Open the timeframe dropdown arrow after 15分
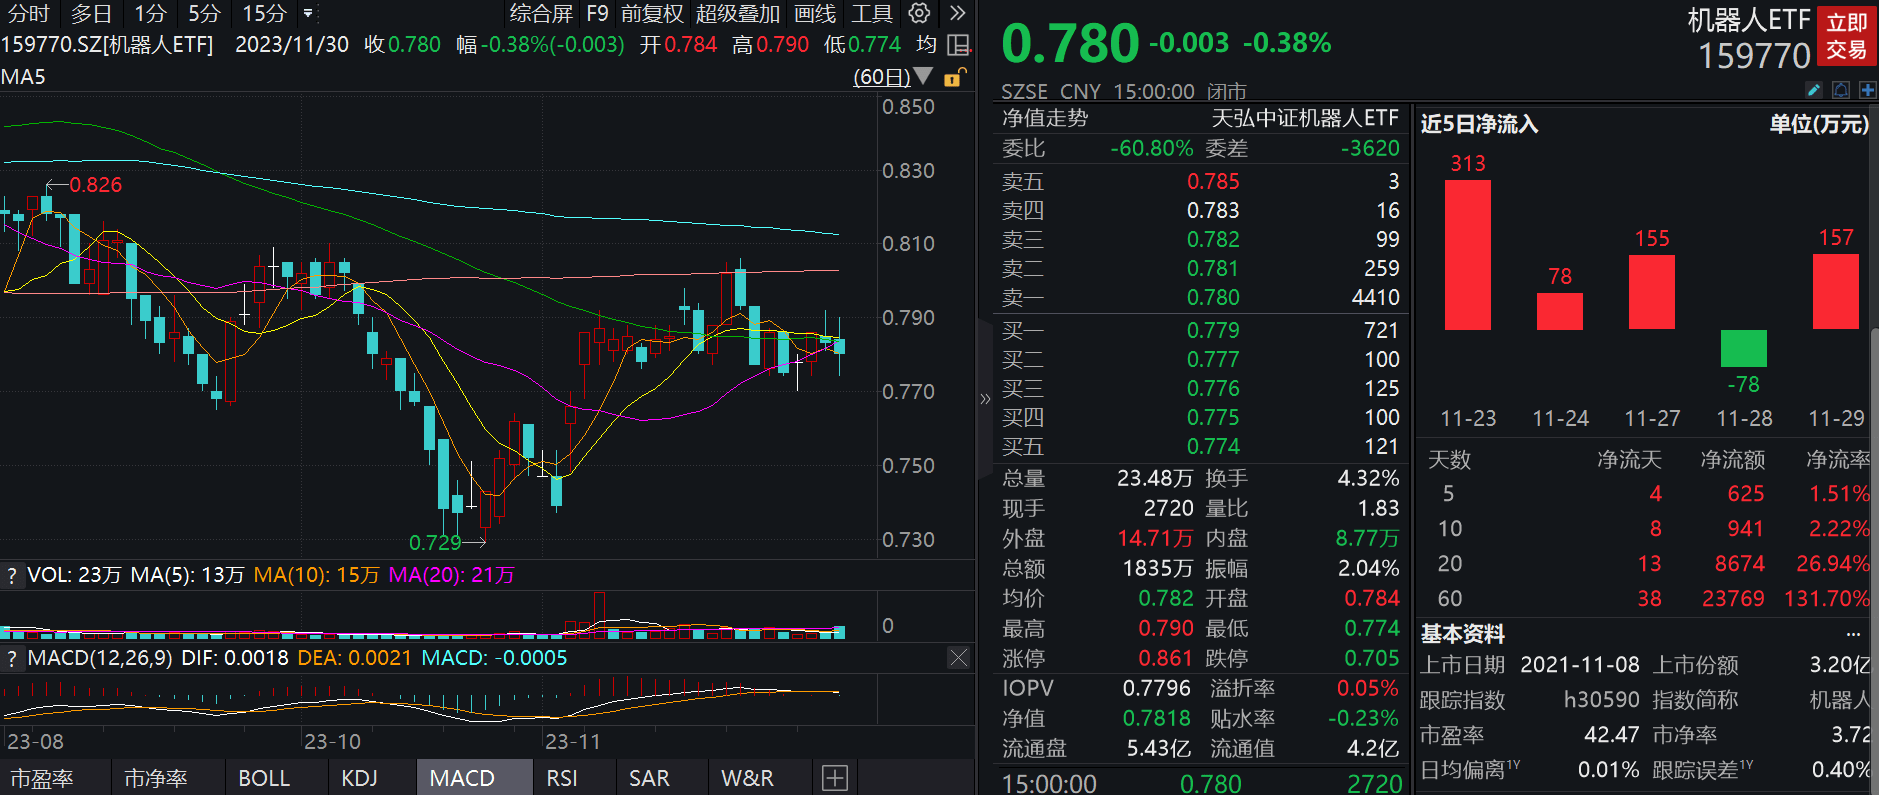The height and width of the screenshot is (795, 1879). coord(308,14)
